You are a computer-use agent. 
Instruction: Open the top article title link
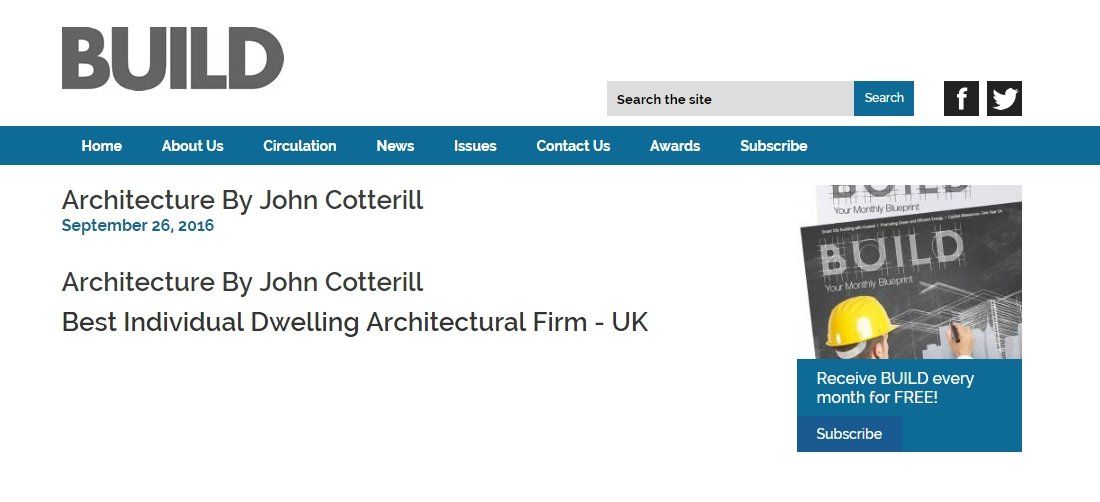tap(242, 200)
